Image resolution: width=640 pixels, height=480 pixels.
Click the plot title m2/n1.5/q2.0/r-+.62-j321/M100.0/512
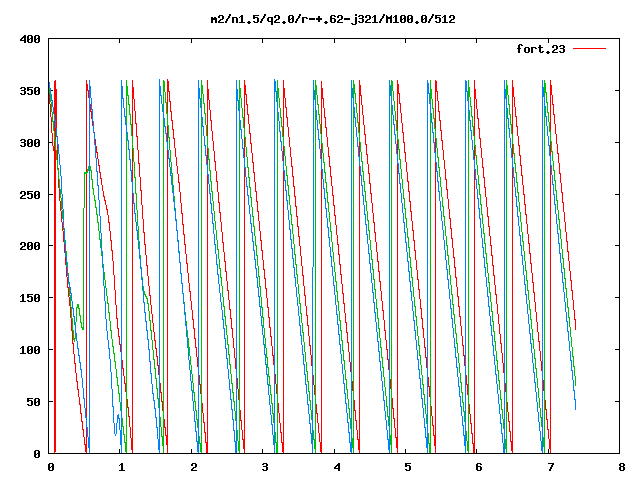pyautogui.click(x=333, y=19)
